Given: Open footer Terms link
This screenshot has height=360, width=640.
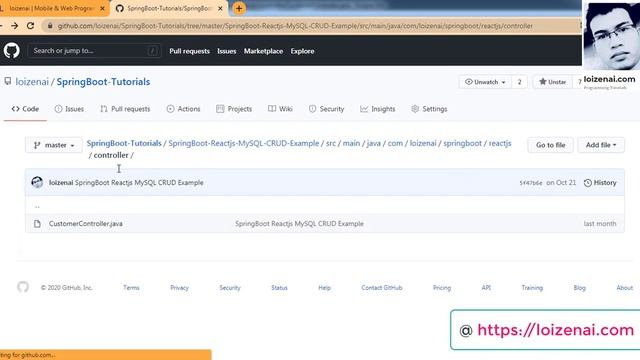Looking at the screenshot, I should click(x=131, y=288).
